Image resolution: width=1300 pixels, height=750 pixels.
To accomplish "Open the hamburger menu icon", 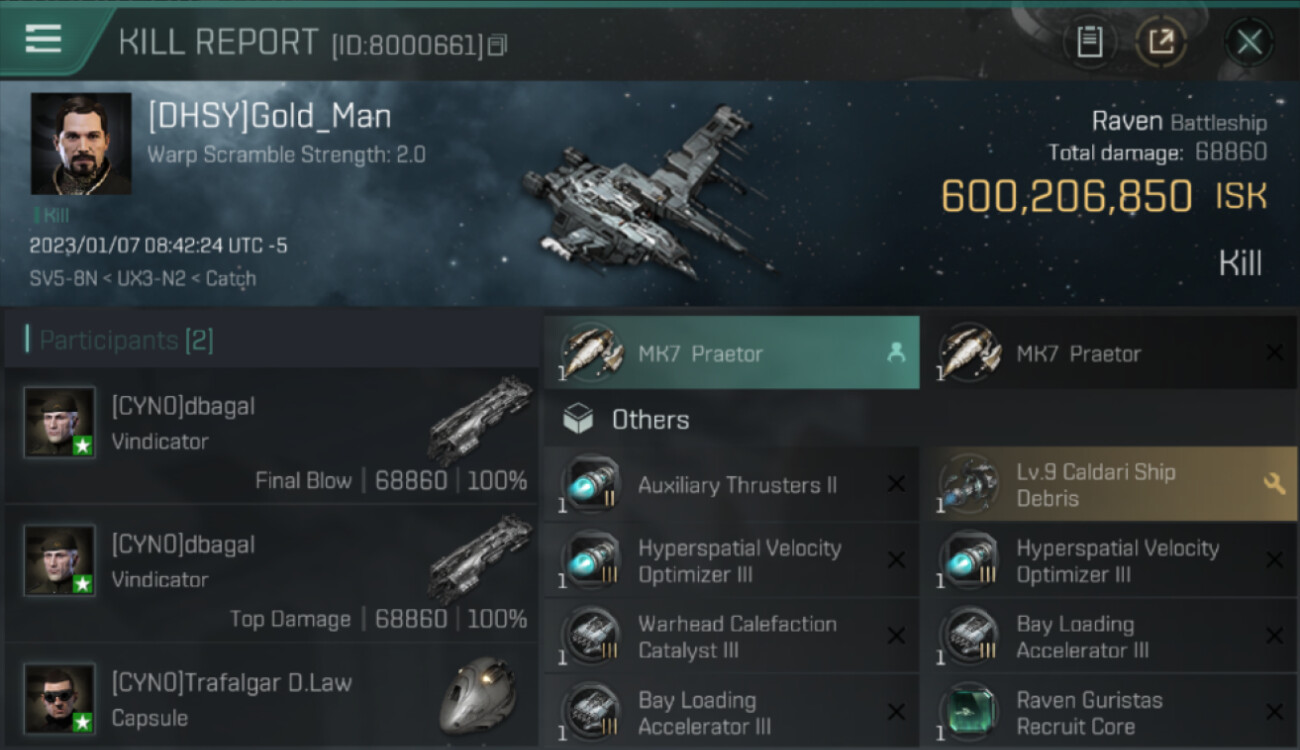I will point(43,39).
